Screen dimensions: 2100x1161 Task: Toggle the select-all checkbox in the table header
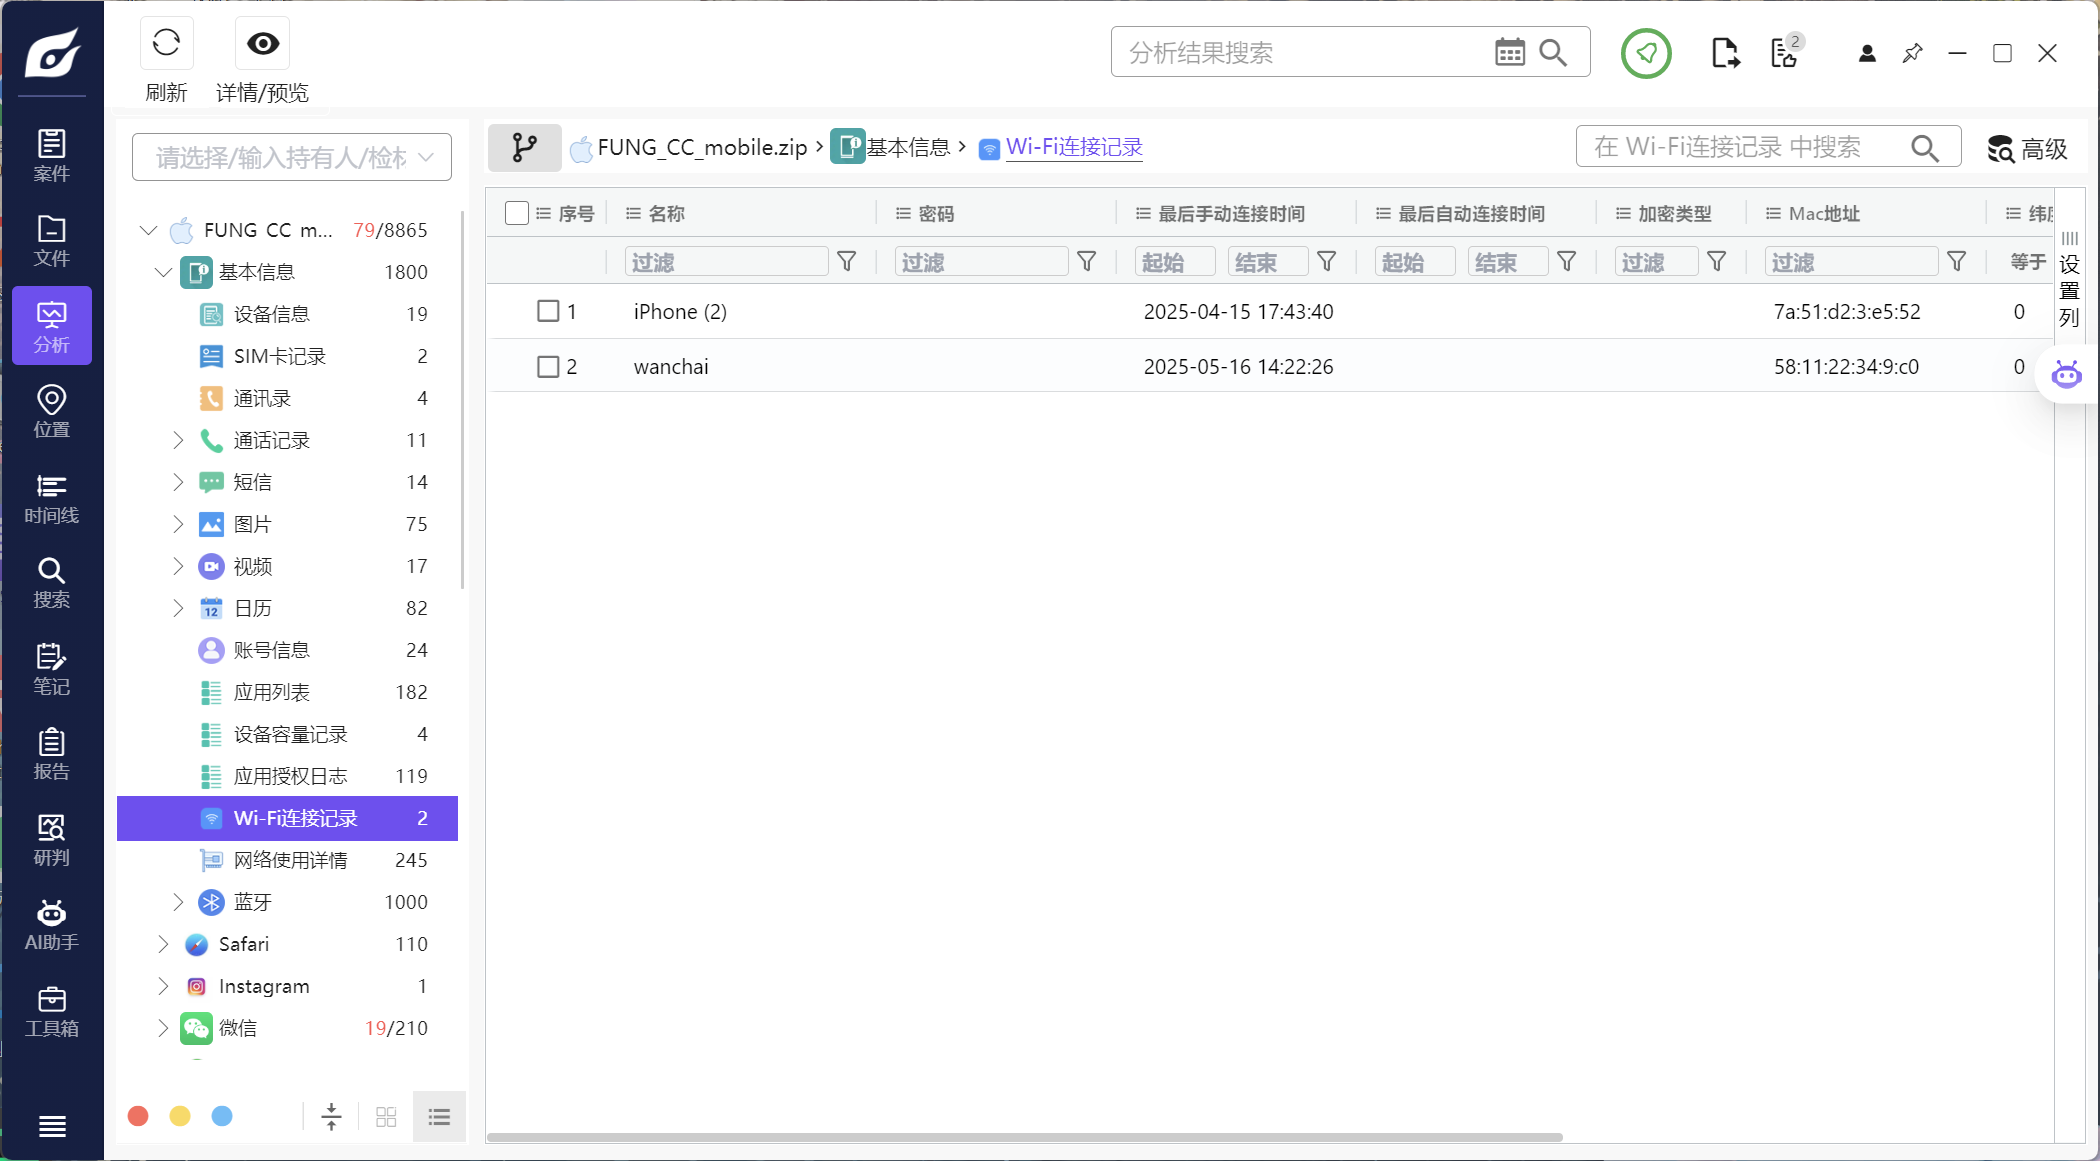click(x=517, y=213)
